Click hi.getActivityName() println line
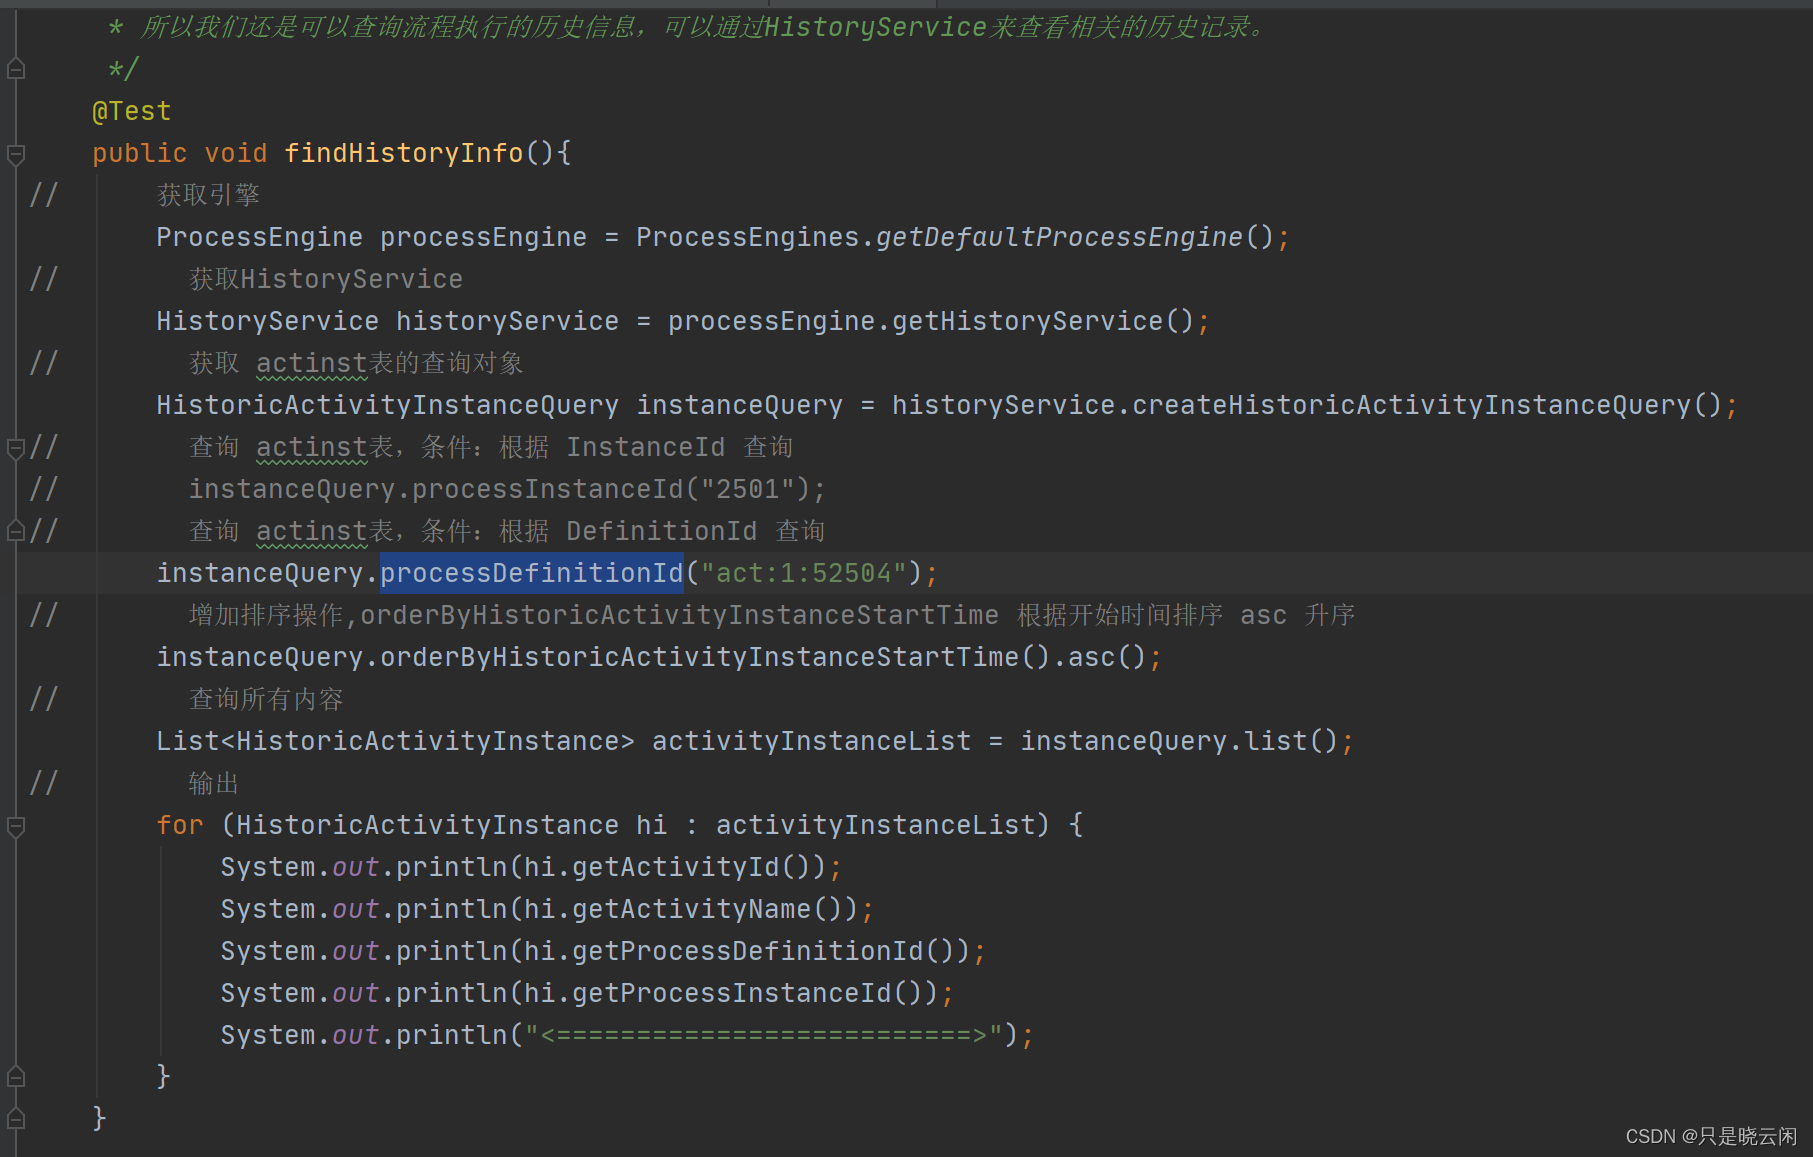1813x1157 pixels. click(547, 909)
